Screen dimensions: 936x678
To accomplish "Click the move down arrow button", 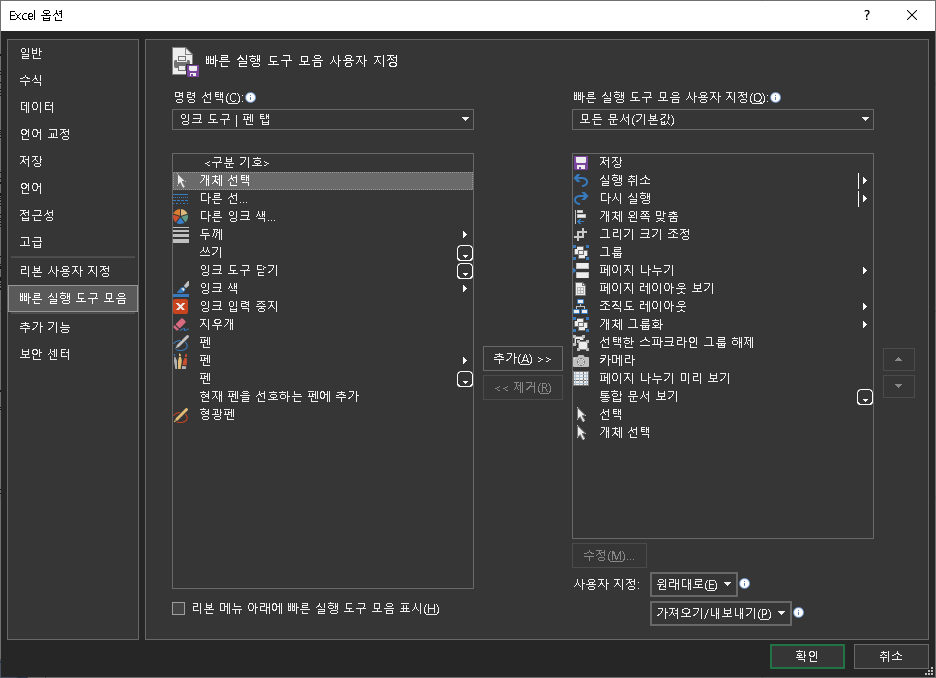I will (898, 386).
